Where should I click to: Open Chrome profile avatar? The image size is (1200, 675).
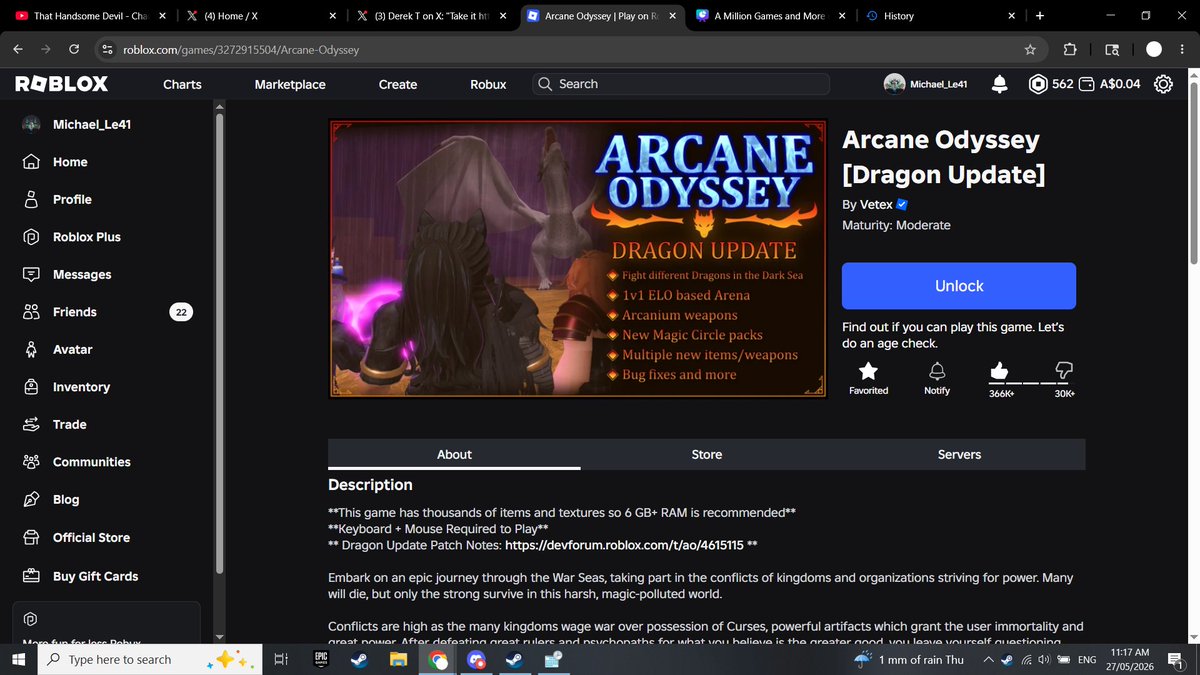[x=1154, y=49]
